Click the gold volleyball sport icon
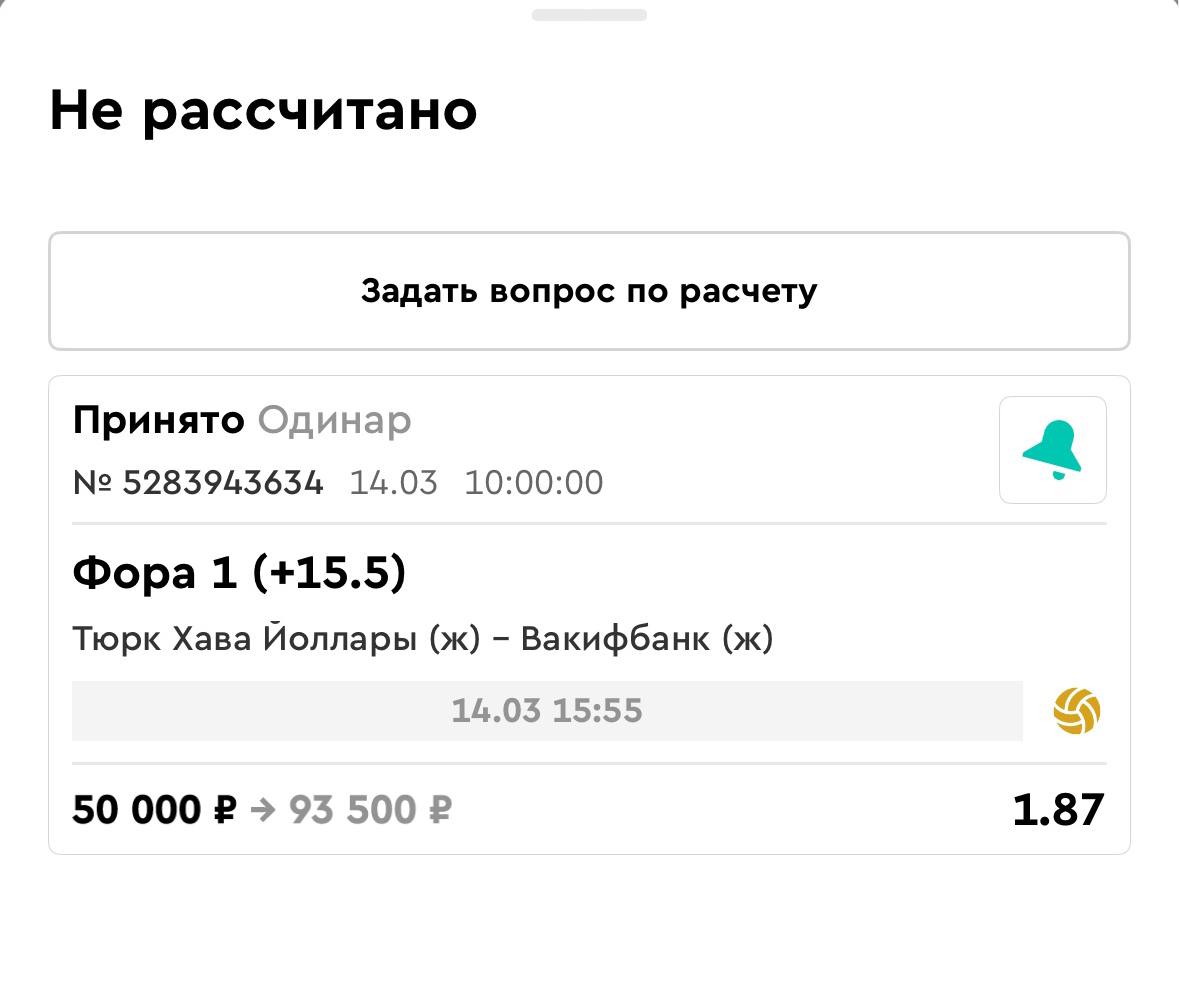 pos(1077,711)
